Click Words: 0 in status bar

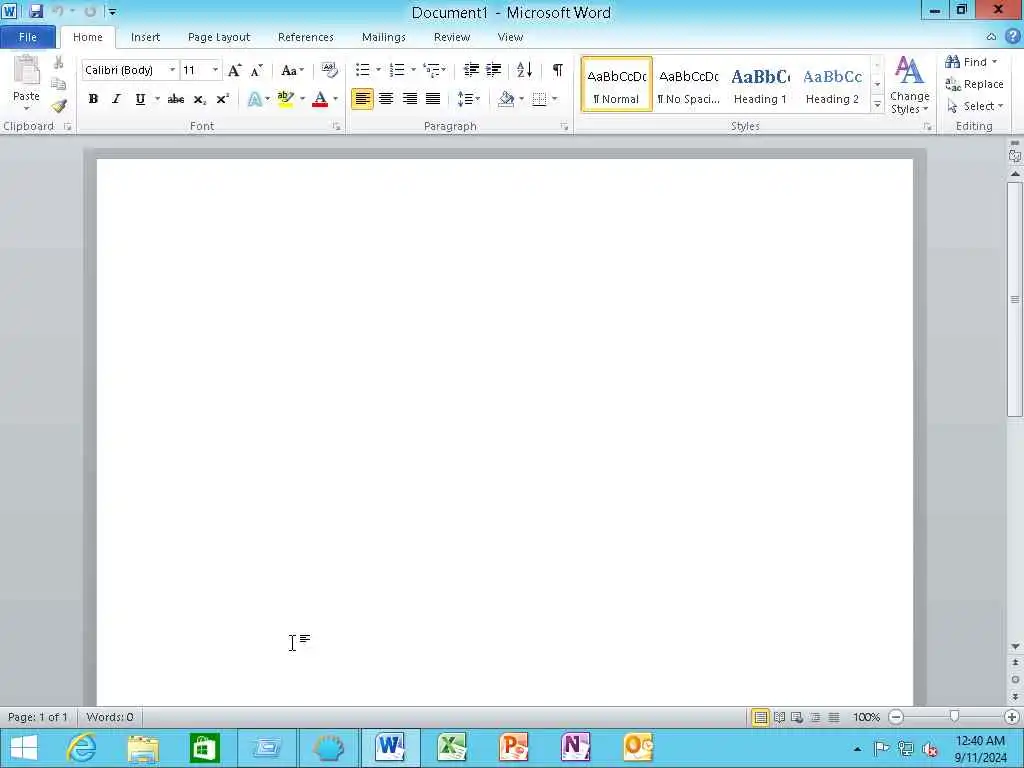pos(110,717)
